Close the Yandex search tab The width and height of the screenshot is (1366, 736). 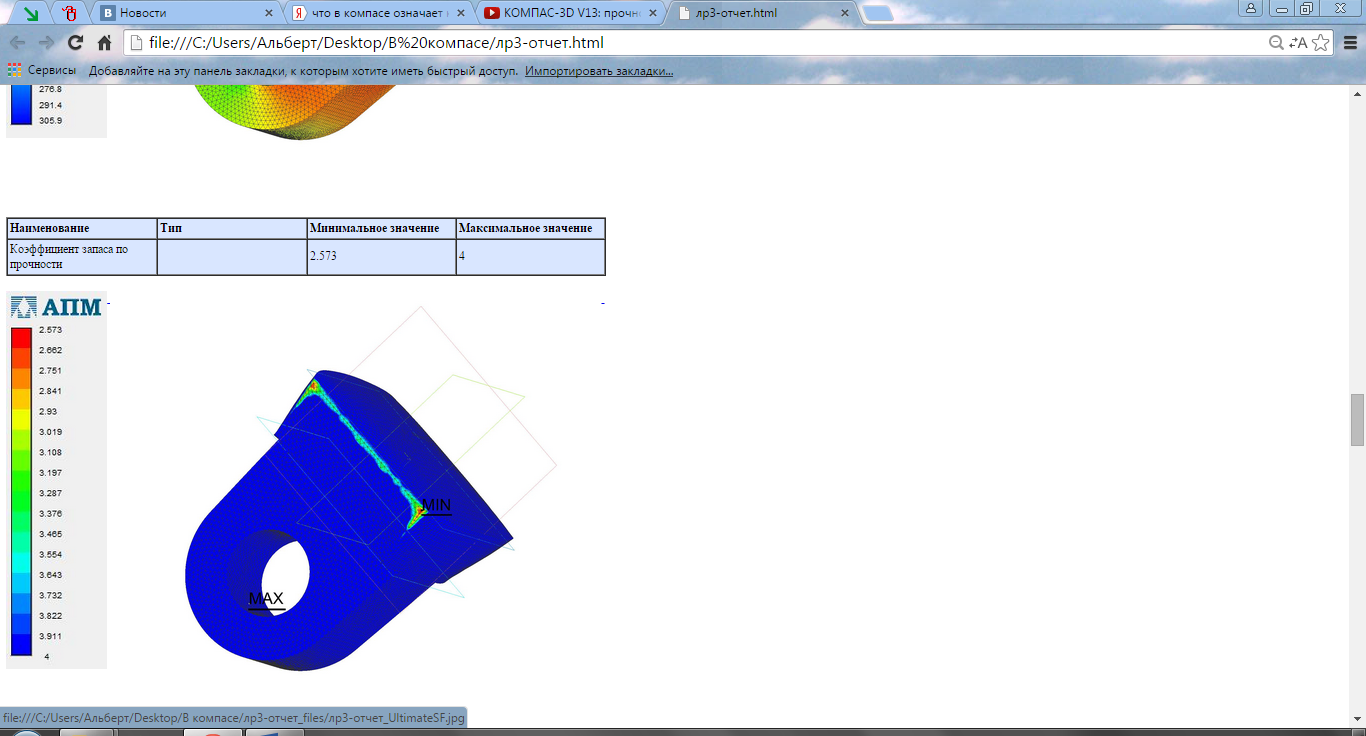pyautogui.click(x=461, y=13)
